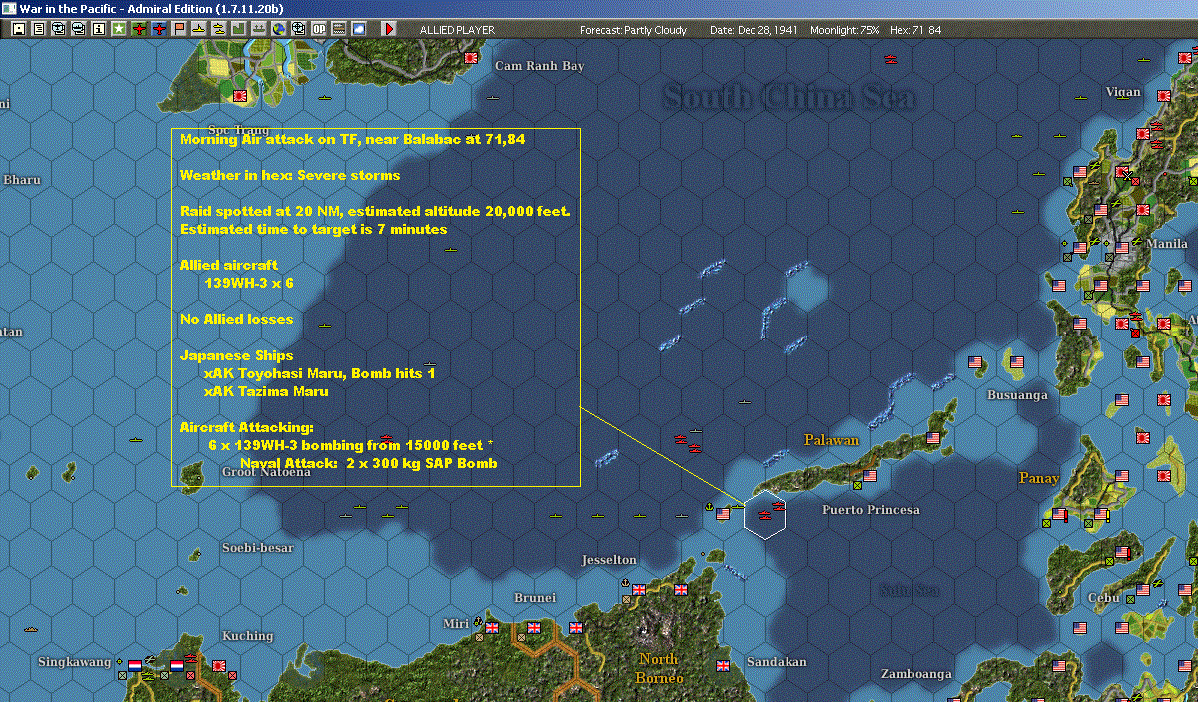Select the orange flag toolbar icon

(x=179, y=29)
